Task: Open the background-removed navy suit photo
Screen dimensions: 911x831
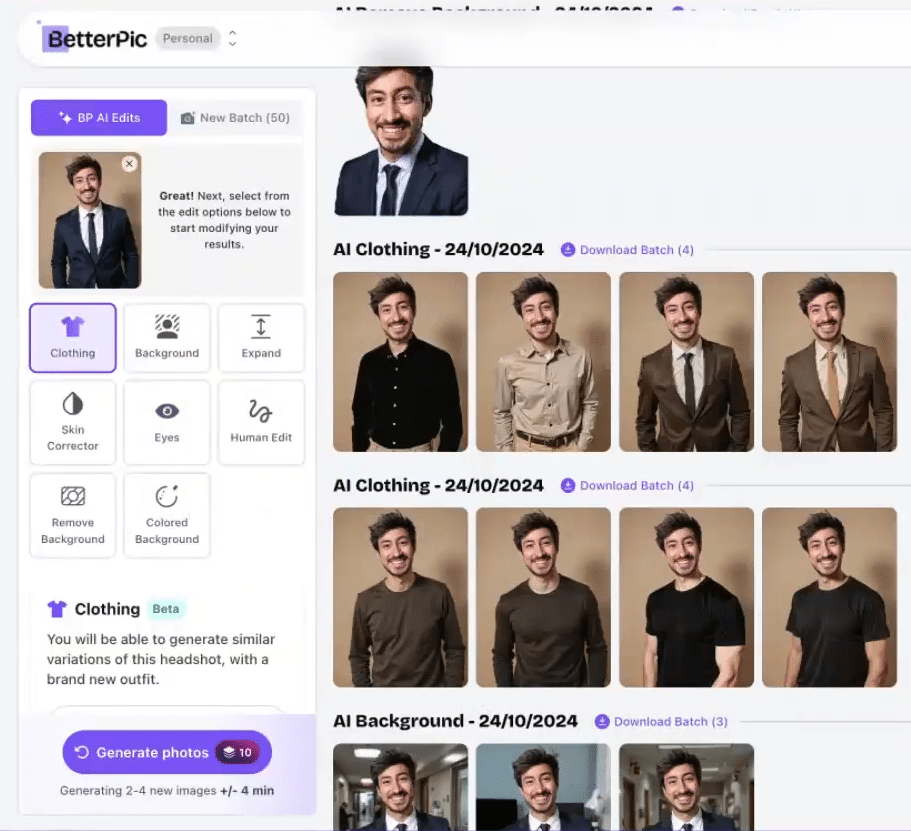Action: click(401, 141)
